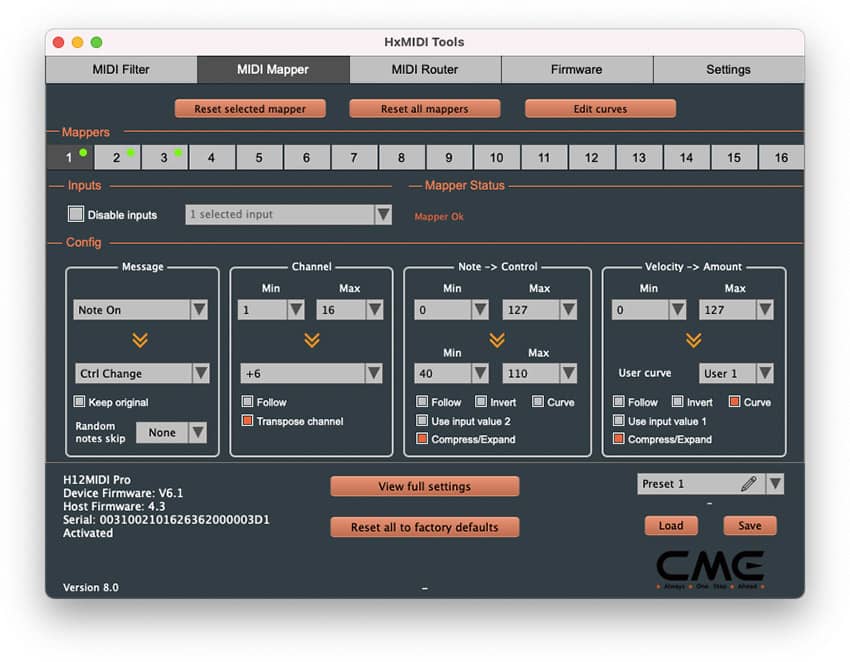The height and width of the screenshot is (662, 850).
Task: Click the chevron arrows in the Channel section
Action: (310, 340)
